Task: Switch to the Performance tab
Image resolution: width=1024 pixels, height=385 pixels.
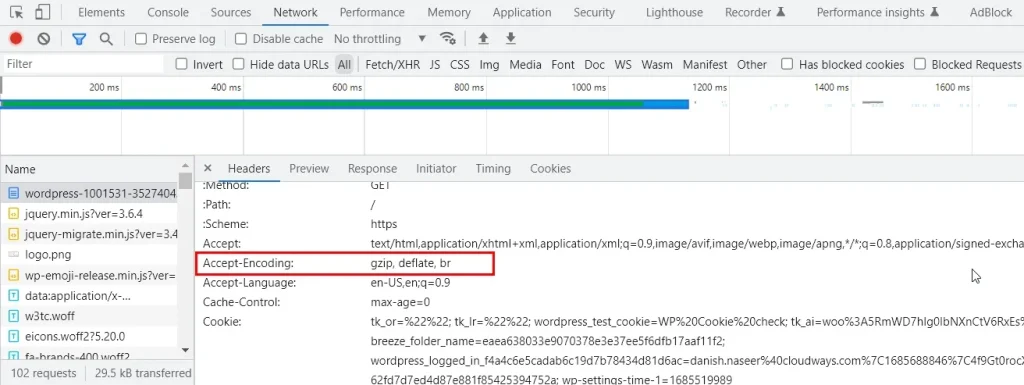Action: pyautogui.click(x=371, y=12)
